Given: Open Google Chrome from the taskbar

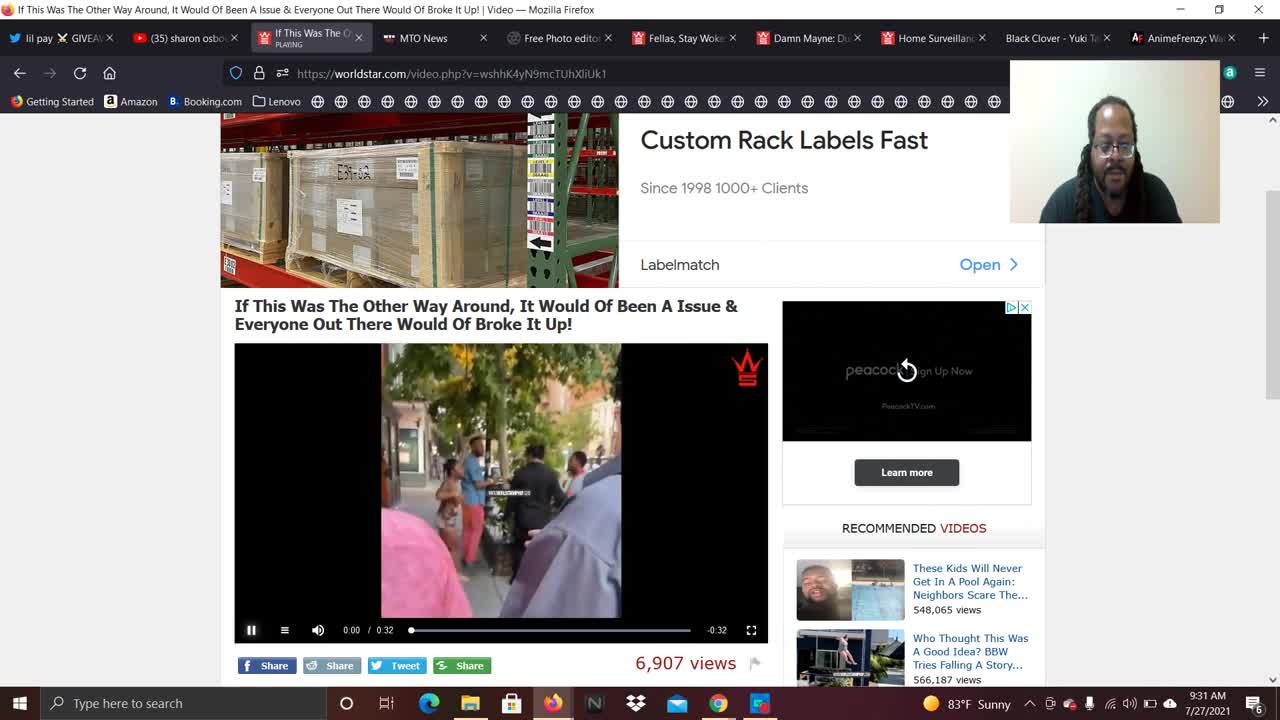Looking at the screenshot, I should 718,703.
